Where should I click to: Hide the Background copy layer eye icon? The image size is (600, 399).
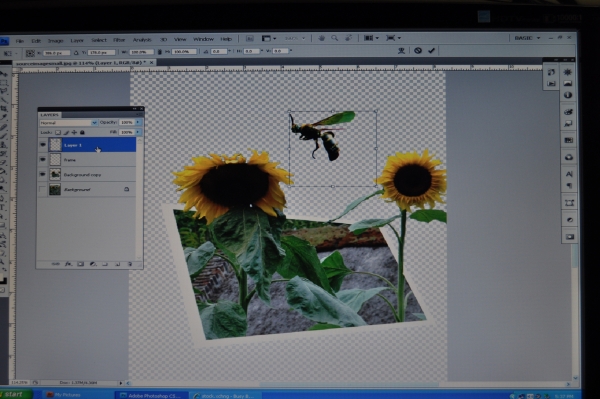coord(43,174)
